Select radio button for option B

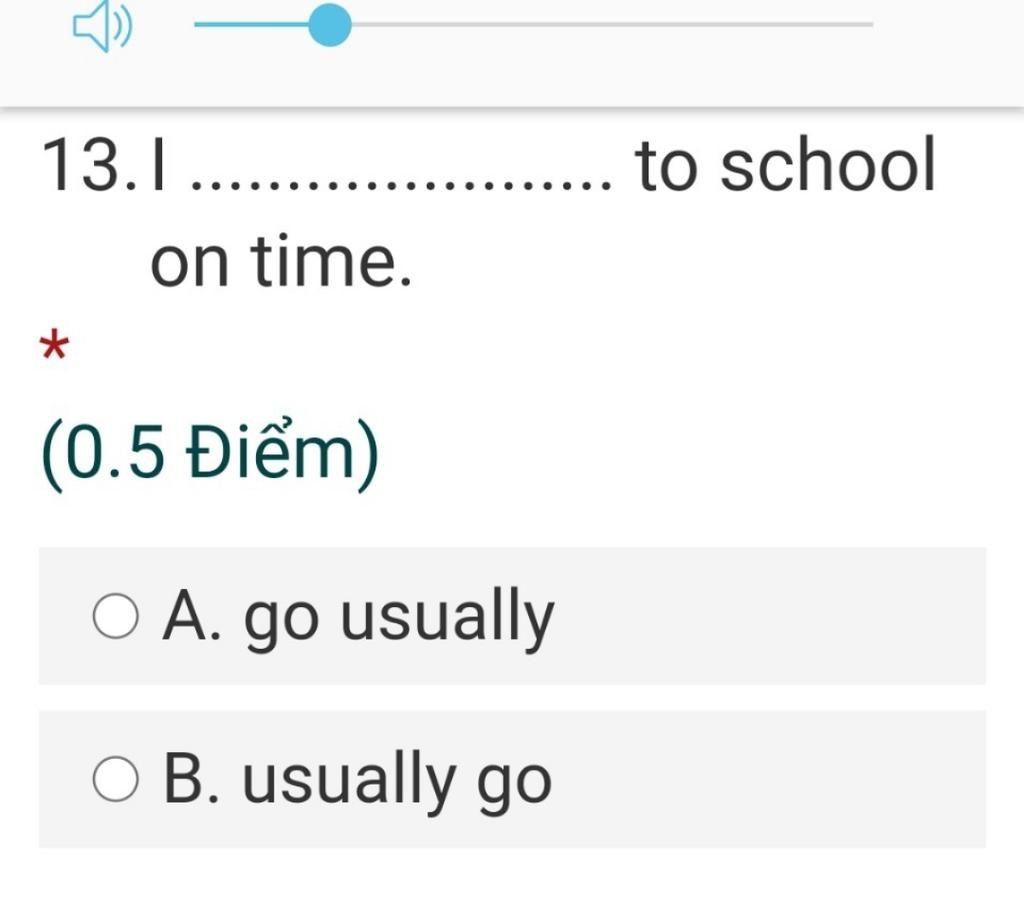[115, 780]
